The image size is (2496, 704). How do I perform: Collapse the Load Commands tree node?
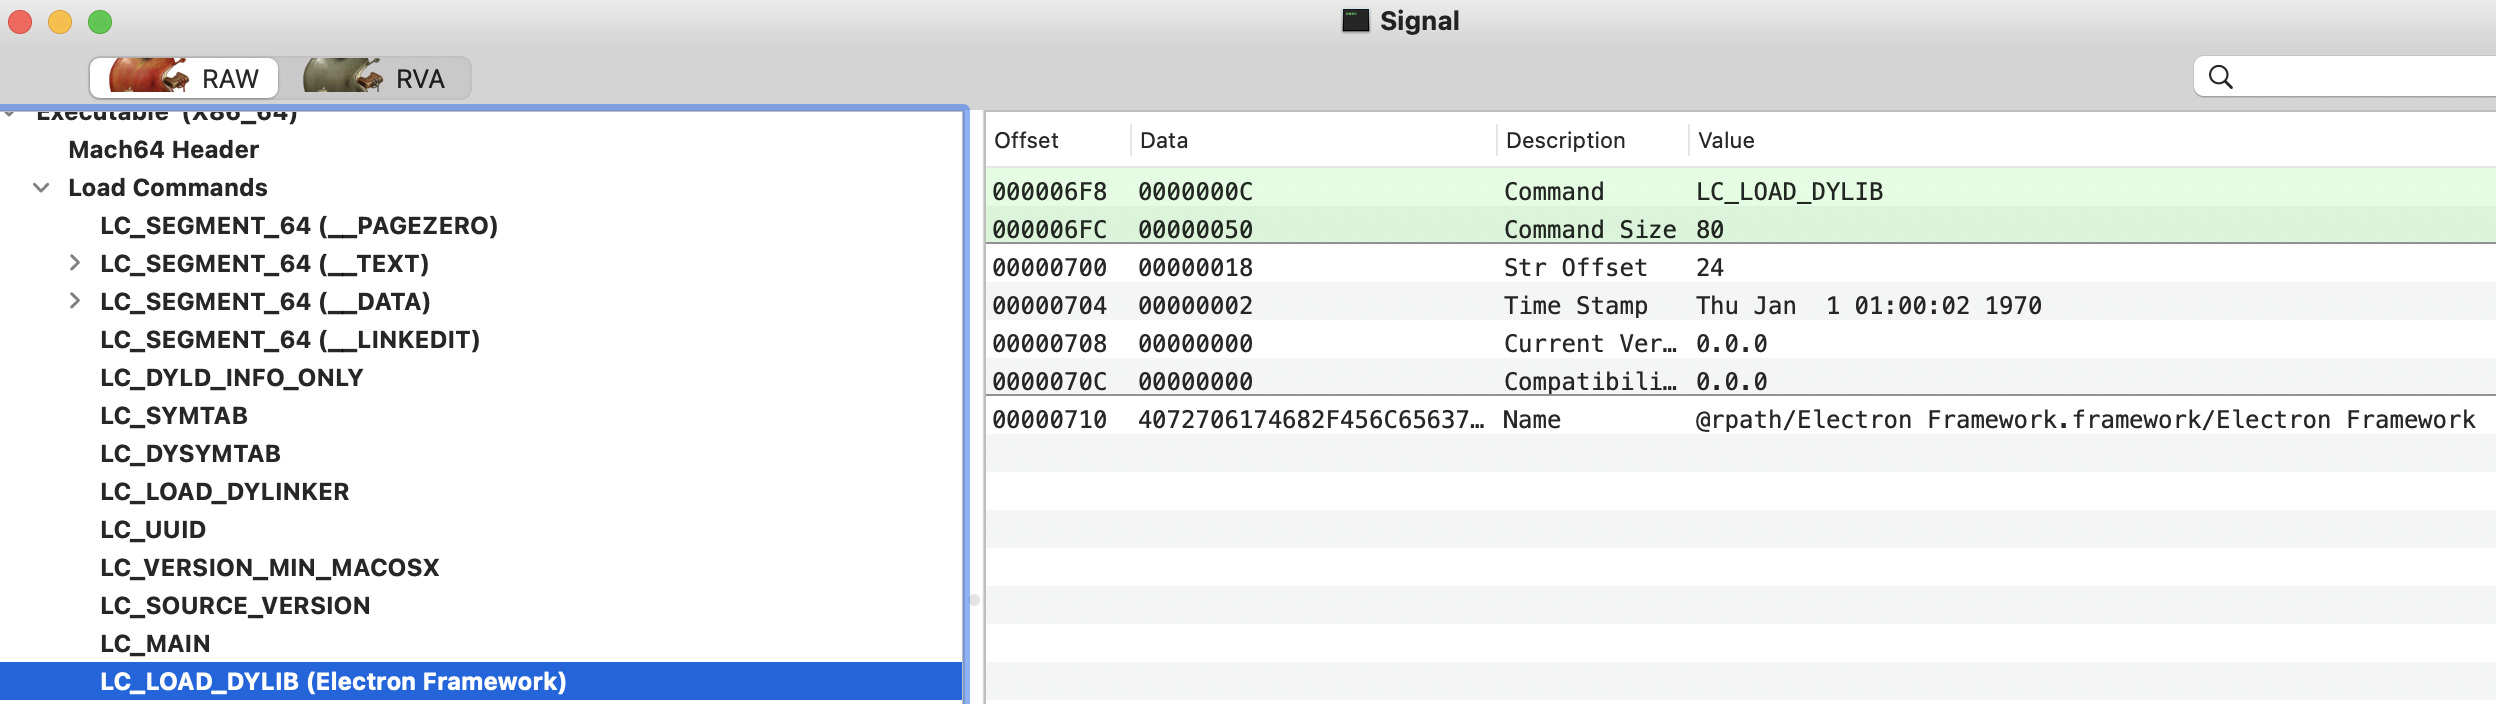click(41, 188)
